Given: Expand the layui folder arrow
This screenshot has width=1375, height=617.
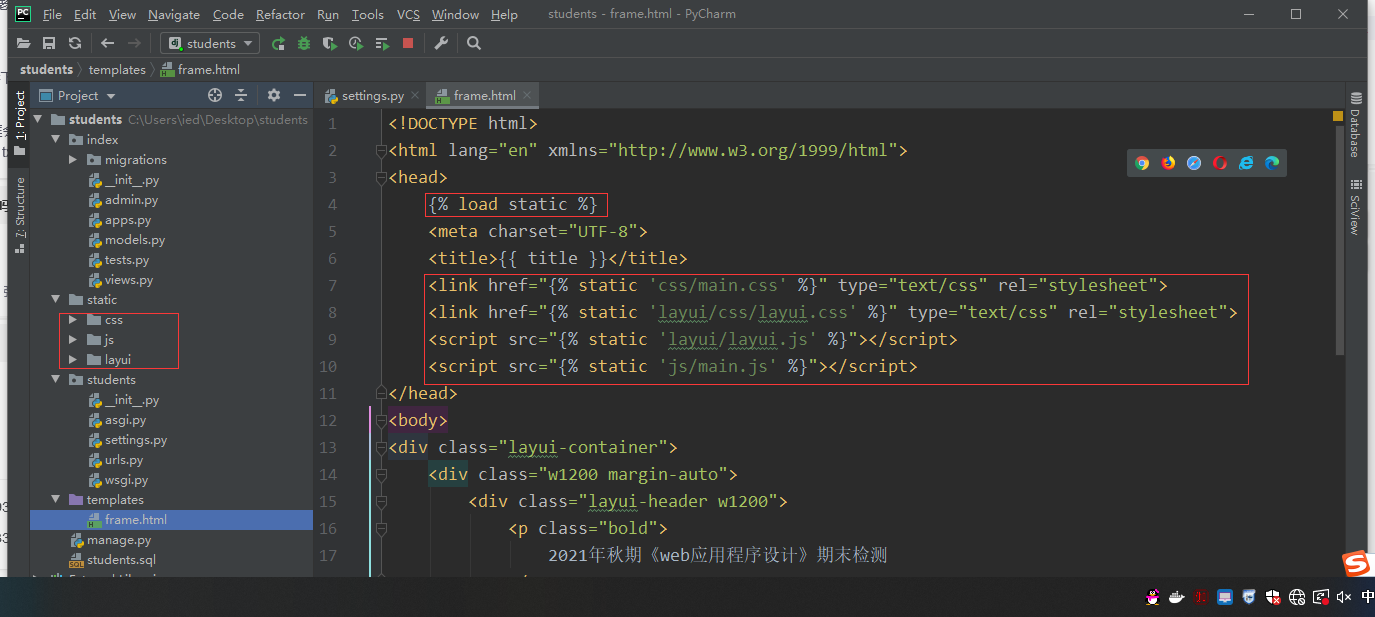Looking at the screenshot, I should click(73, 359).
